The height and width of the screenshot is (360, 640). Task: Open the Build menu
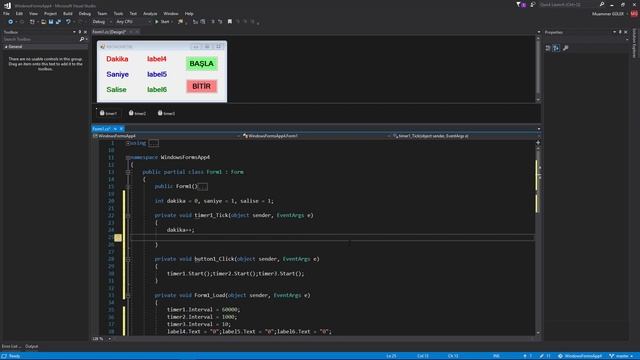(x=68, y=13)
